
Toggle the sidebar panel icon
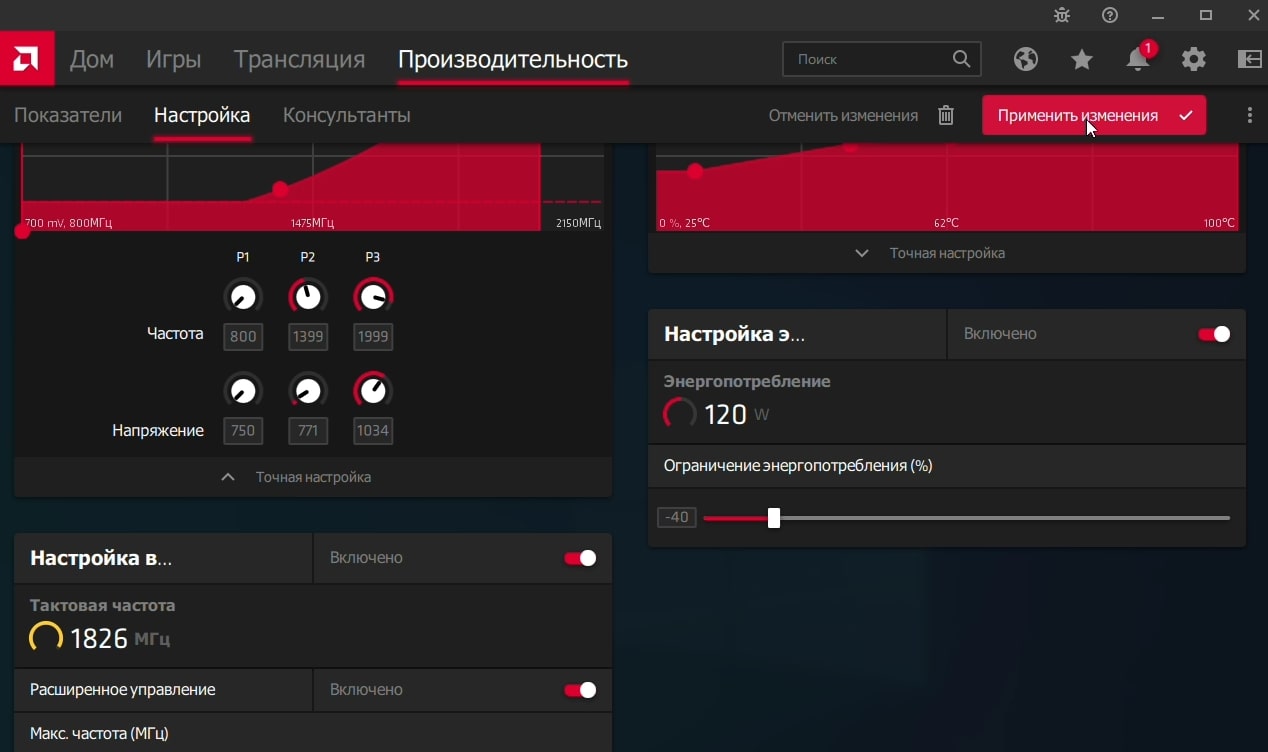(x=1249, y=59)
